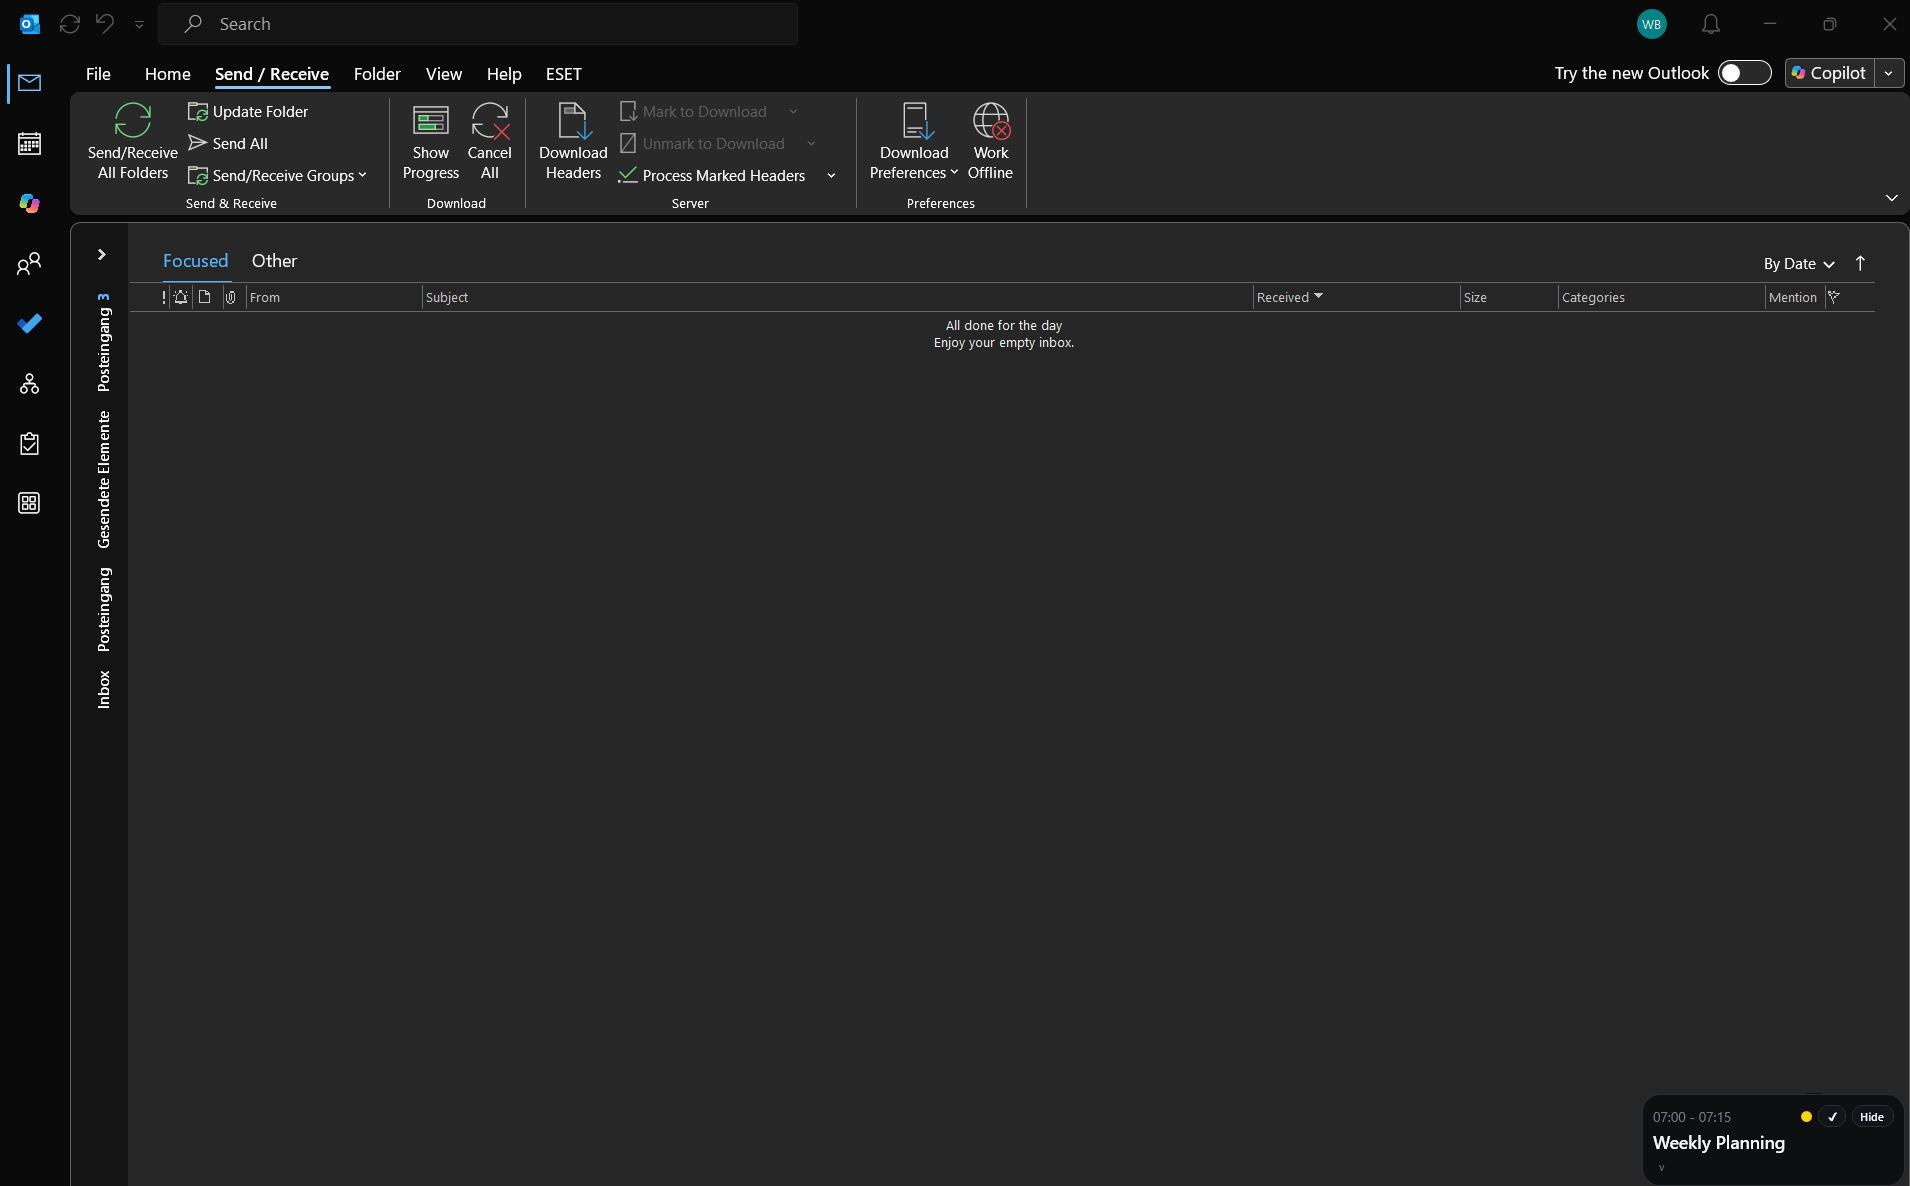This screenshot has height=1186, width=1910.
Task: Switch to the Home ribbon tab
Action: pyautogui.click(x=168, y=74)
